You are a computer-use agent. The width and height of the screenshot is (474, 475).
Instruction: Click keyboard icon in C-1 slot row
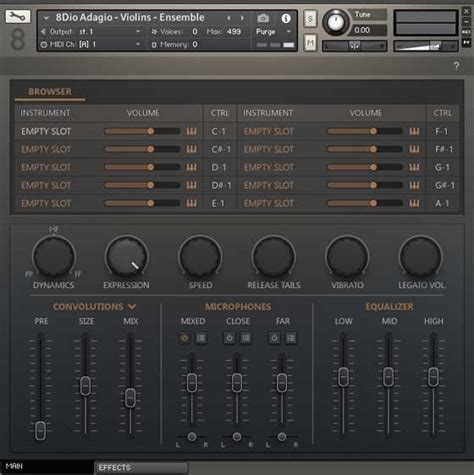(191, 131)
